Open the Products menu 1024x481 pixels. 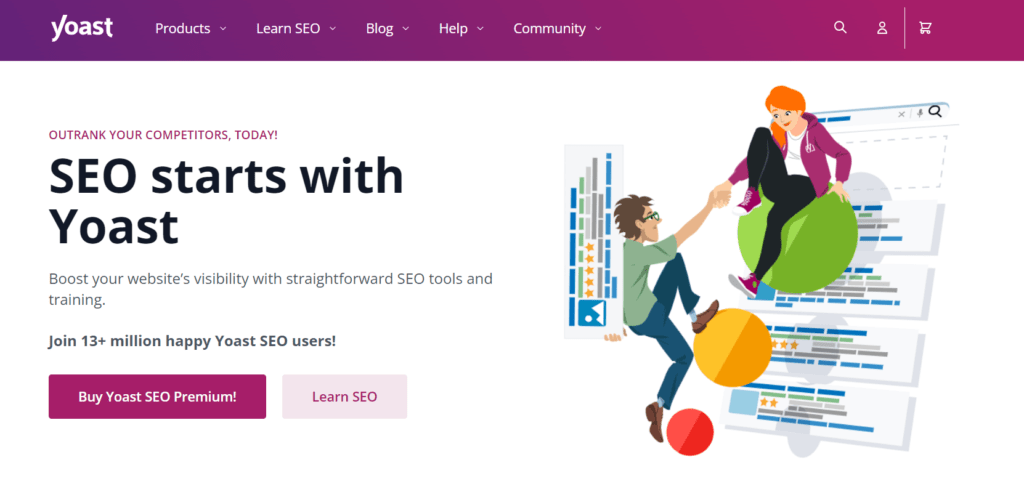coord(183,29)
